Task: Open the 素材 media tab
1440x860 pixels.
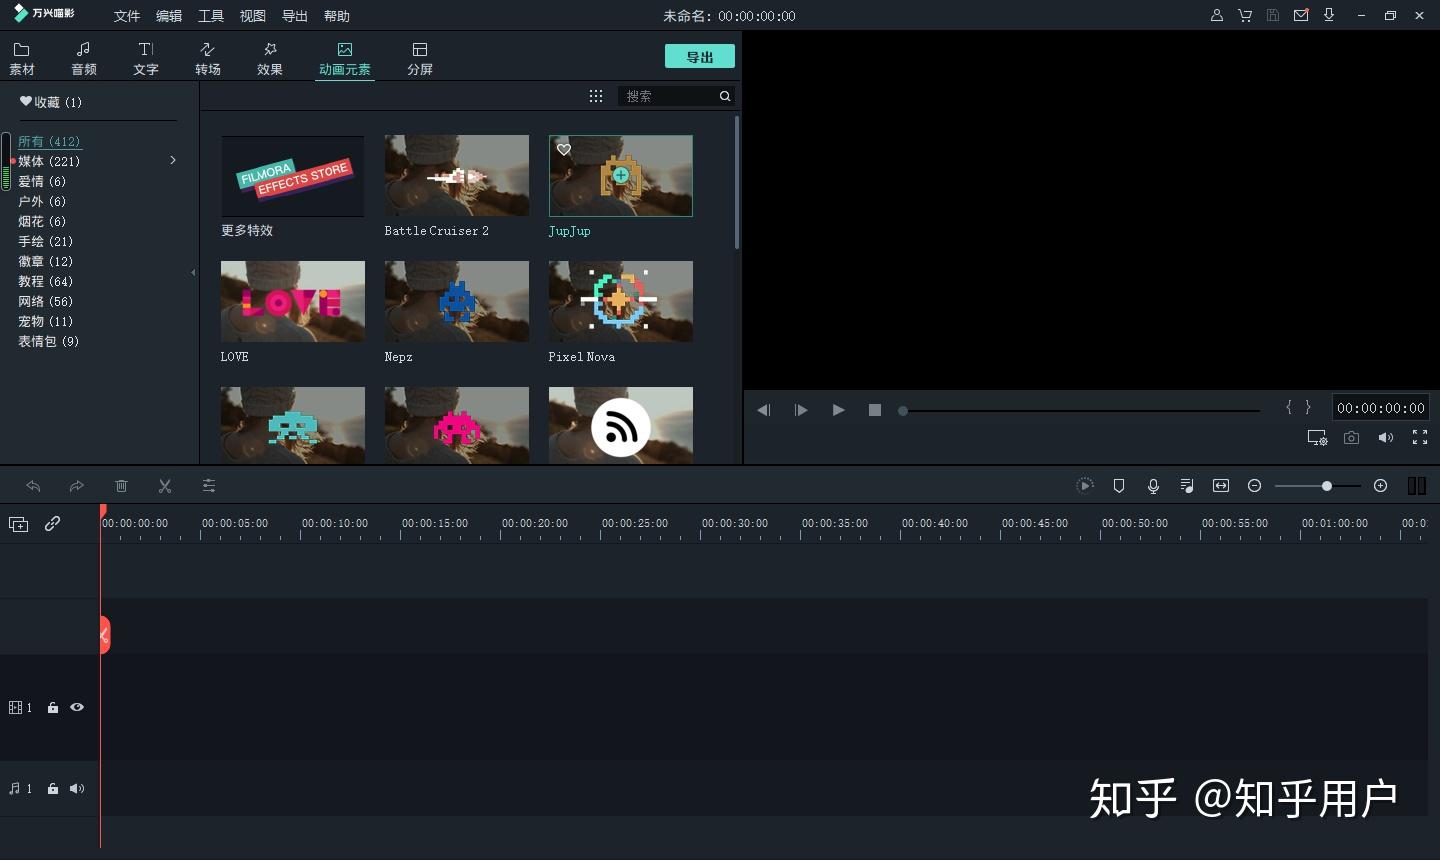Action: 22,59
